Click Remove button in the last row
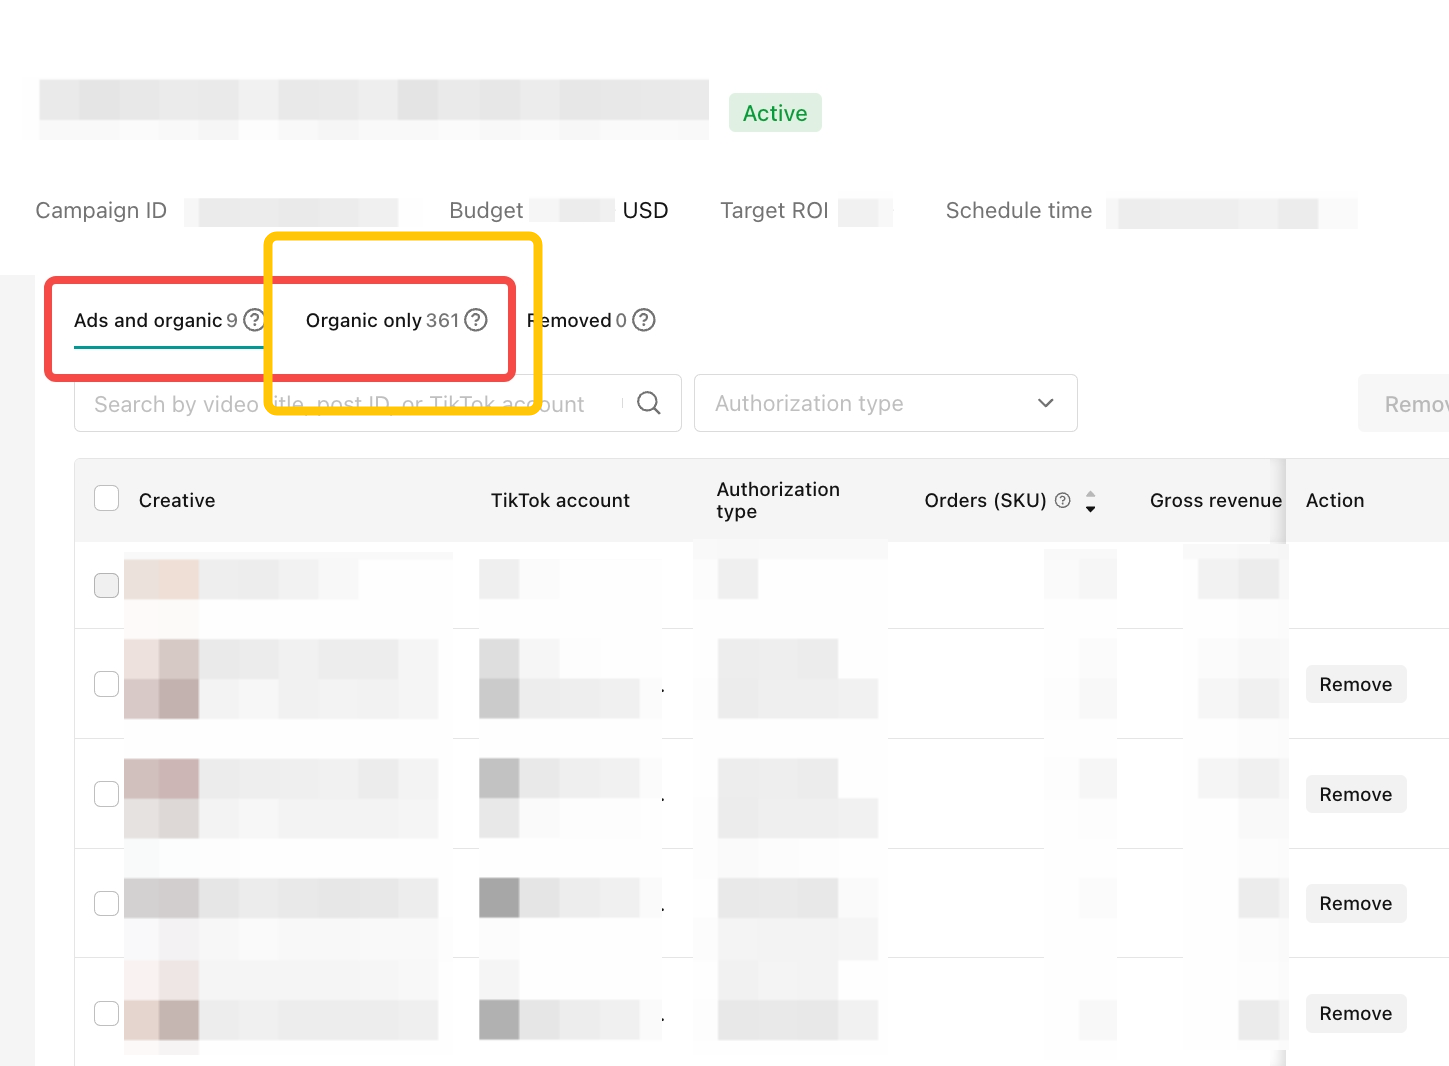Image resolution: width=1449 pixels, height=1066 pixels. [1355, 1013]
